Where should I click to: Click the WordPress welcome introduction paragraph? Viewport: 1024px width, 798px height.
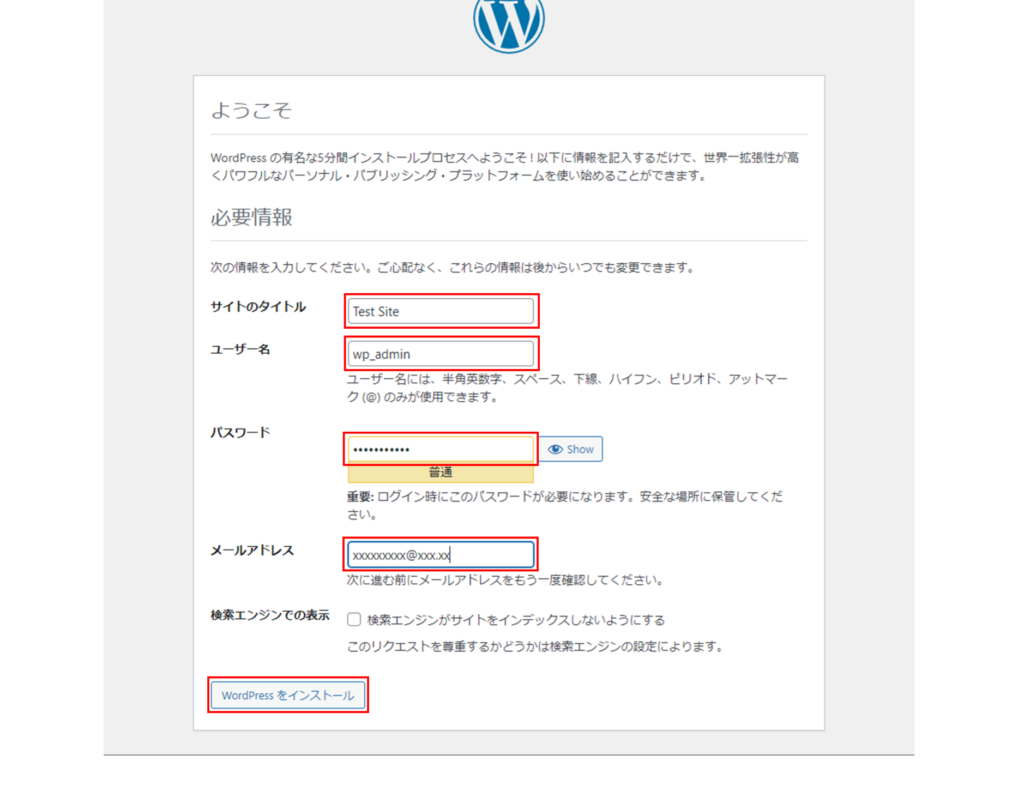[508, 167]
